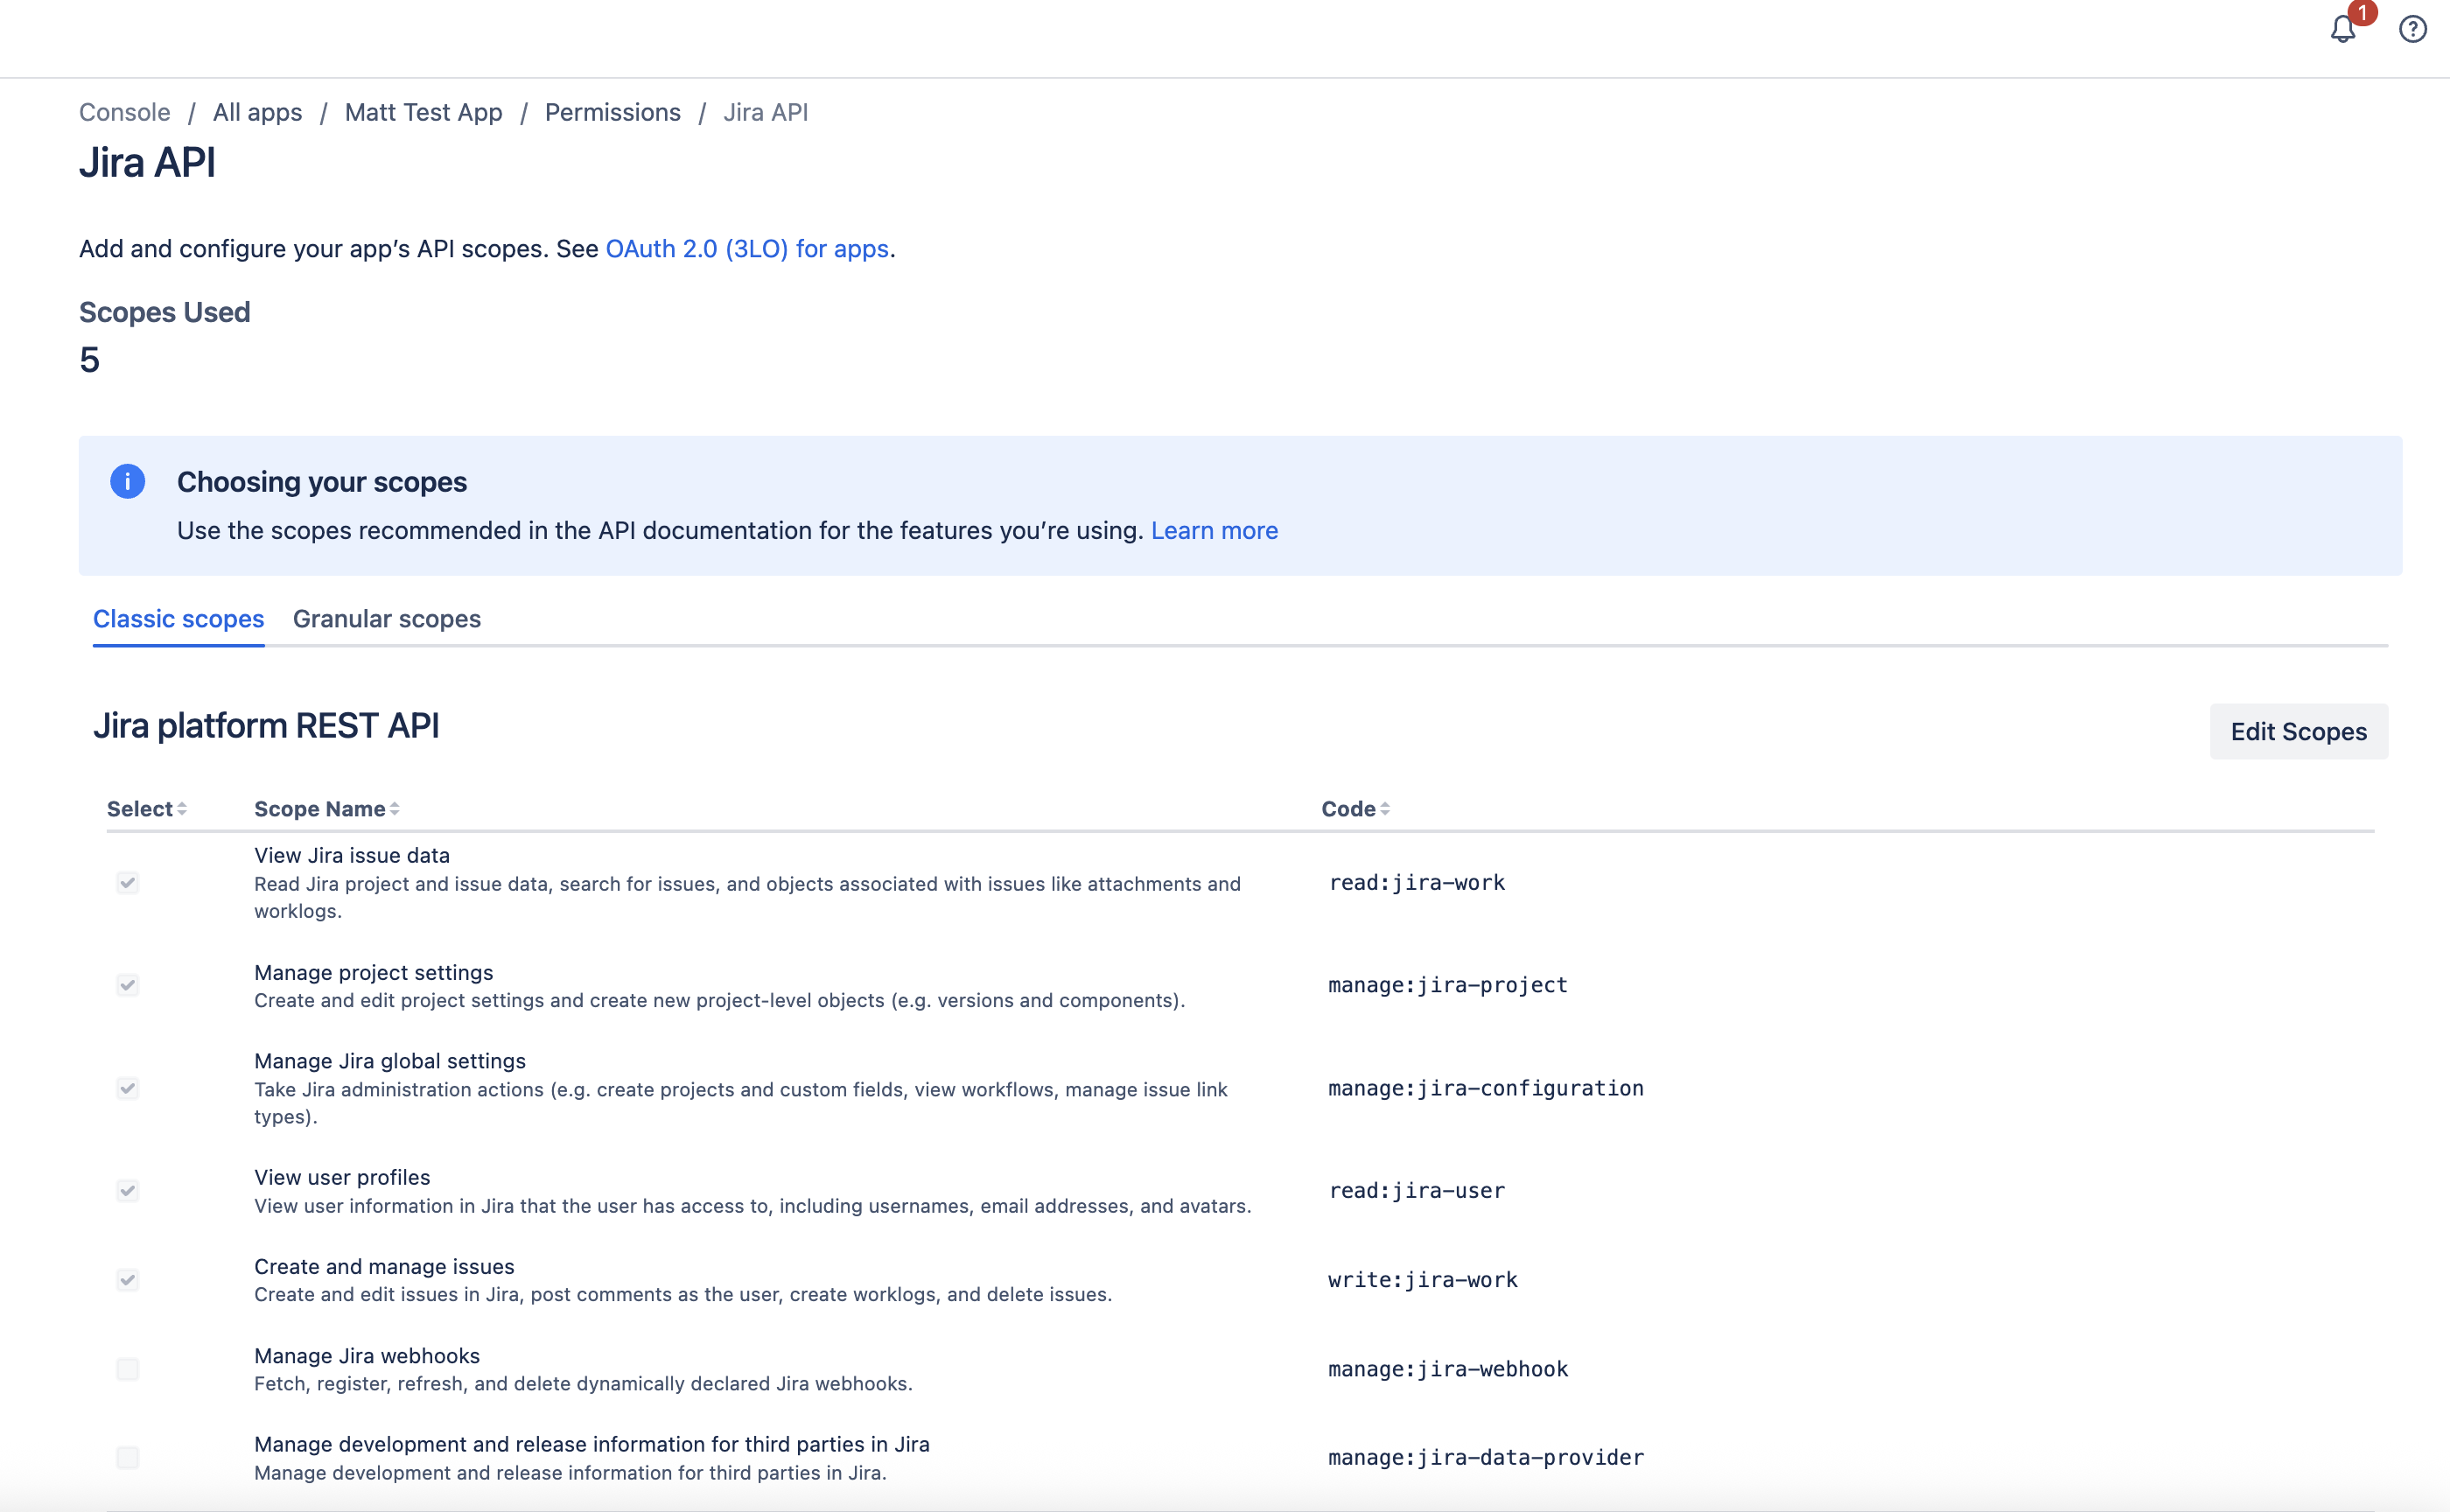Click the Edit Scopes button
2450x1512 pixels.
(x=2298, y=731)
